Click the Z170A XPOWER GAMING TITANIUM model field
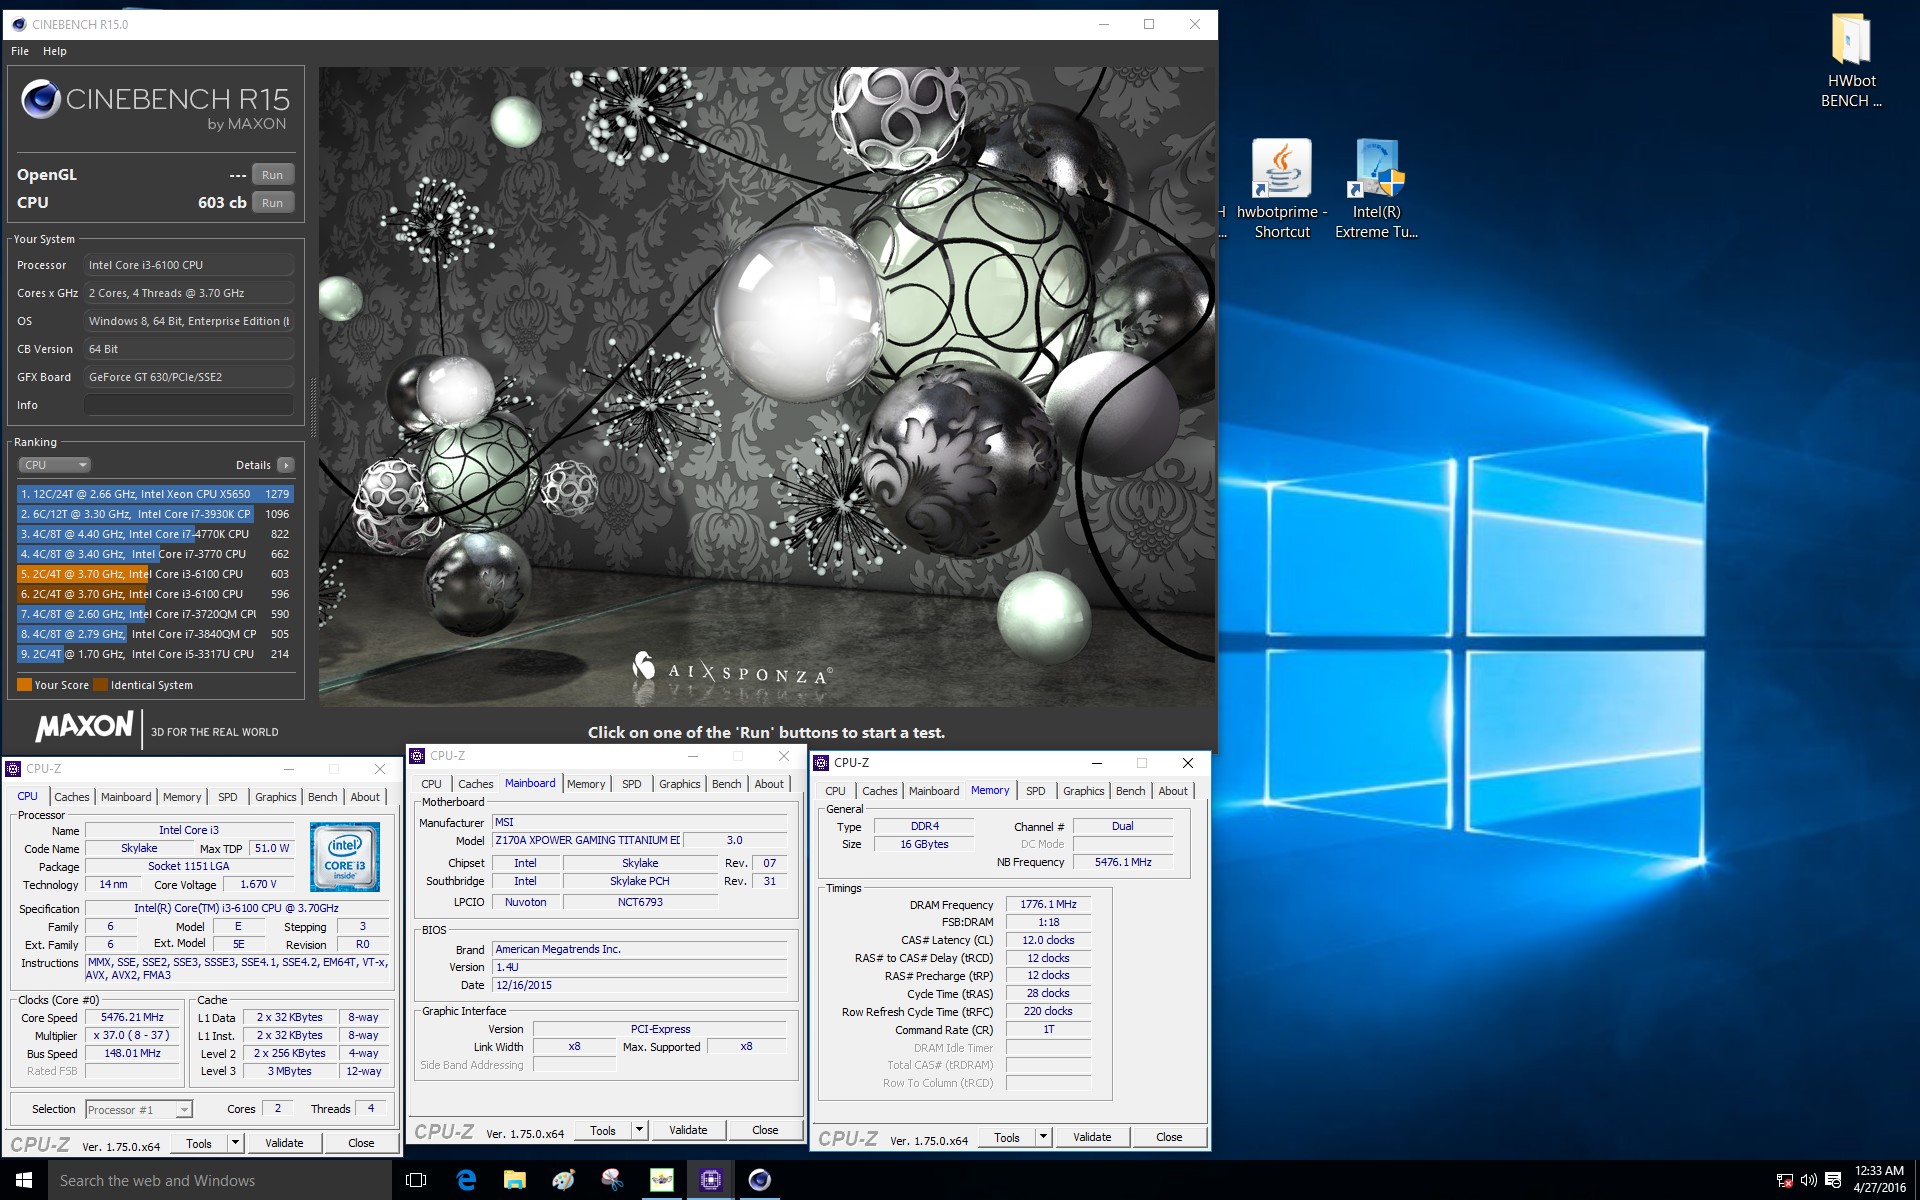This screenshot has width=1920, height=1200. (587, 840)
